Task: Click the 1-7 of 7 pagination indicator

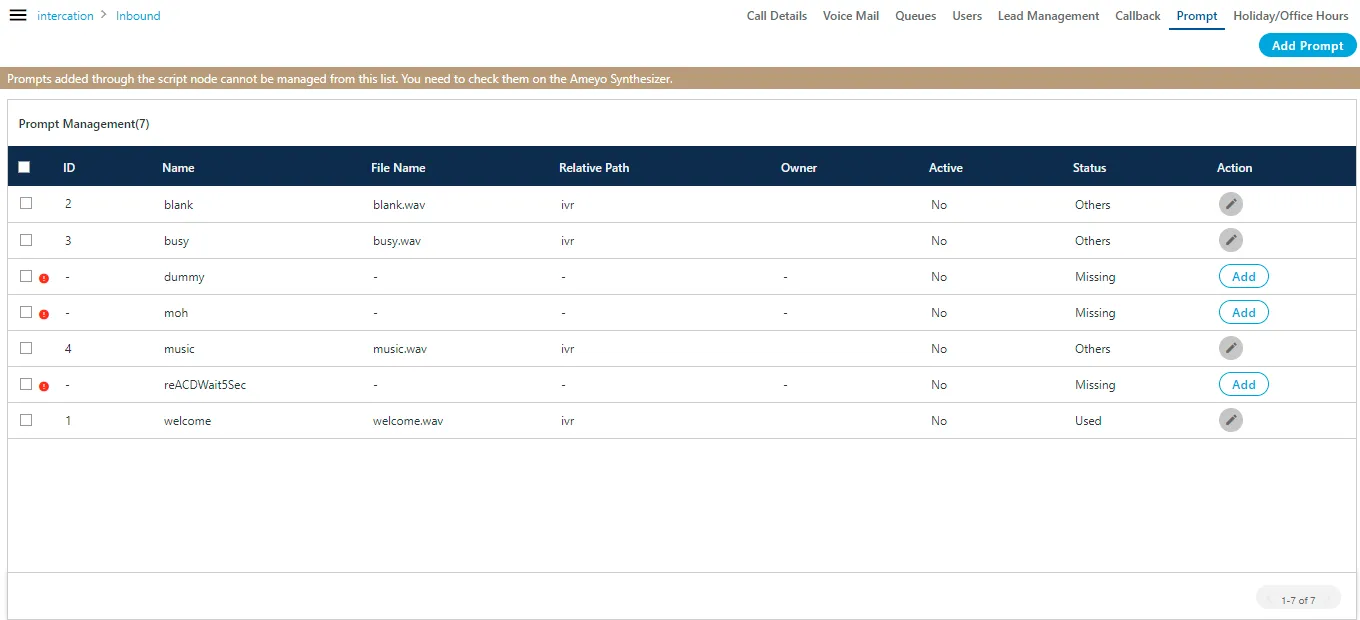Action: pyautogui.click(x=1298, y=600)
